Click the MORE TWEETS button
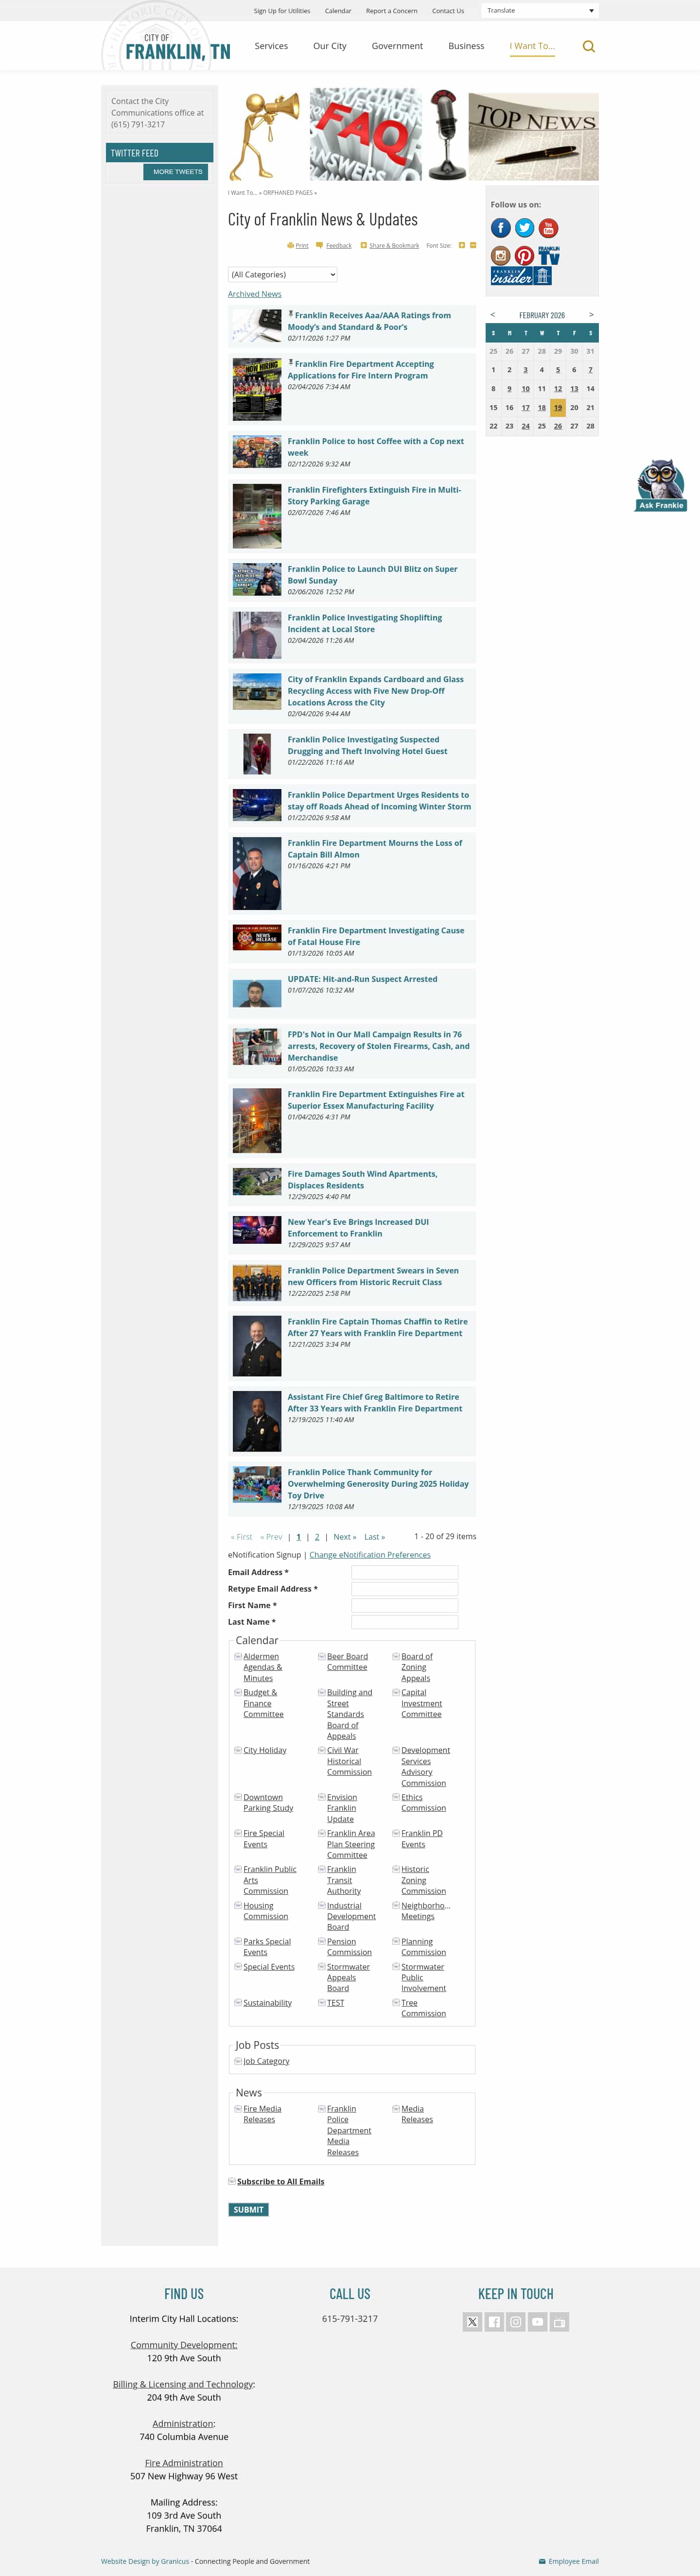This screenshot has width=700, height=2576. pyautogui.click(x=177, y=172)
